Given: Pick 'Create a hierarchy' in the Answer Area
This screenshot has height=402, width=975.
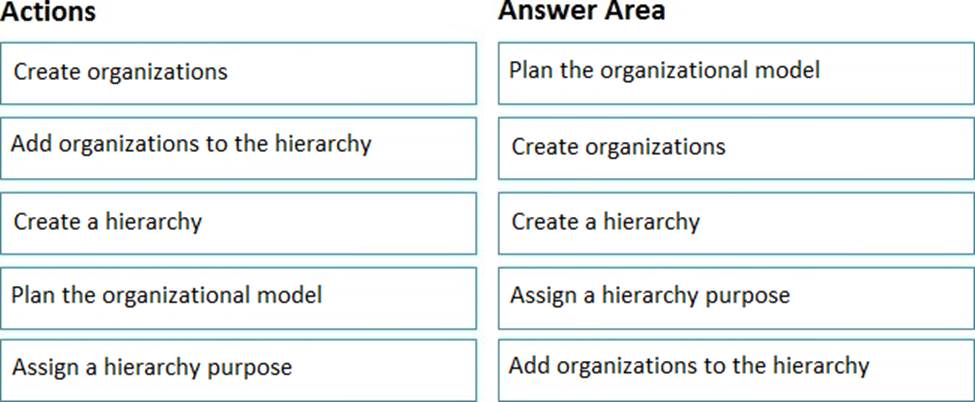Looking at the screenshot, I should [x=735, y=222].
